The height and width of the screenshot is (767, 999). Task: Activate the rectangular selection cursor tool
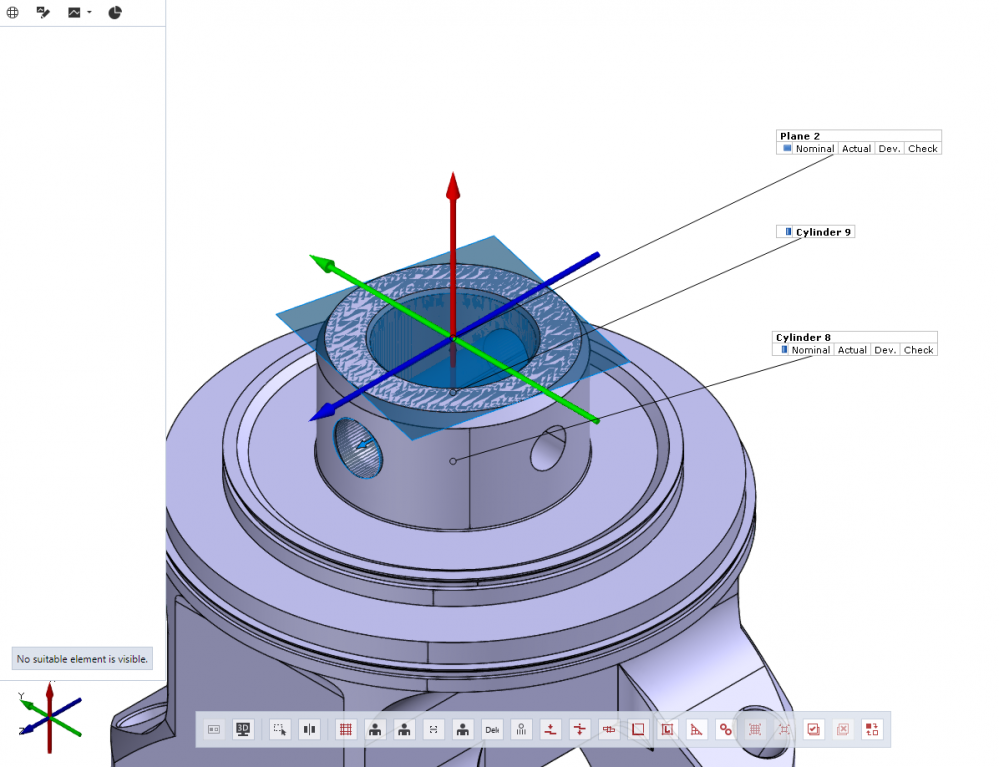(280, 729)
